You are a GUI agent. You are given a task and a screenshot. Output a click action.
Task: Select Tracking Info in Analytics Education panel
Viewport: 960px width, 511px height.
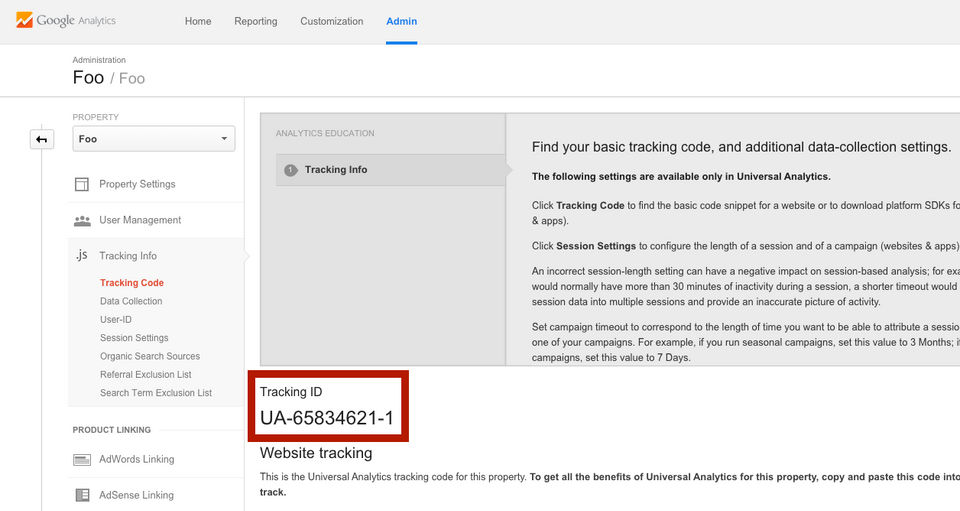tap(391, 170)
